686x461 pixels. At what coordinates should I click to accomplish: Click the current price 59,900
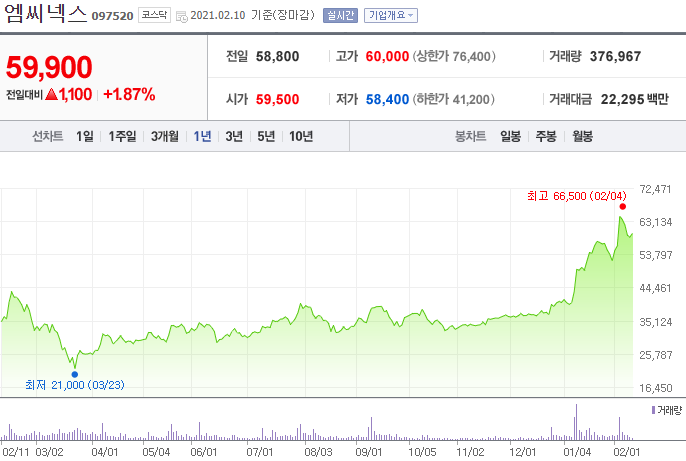click(x=49, y=67)
